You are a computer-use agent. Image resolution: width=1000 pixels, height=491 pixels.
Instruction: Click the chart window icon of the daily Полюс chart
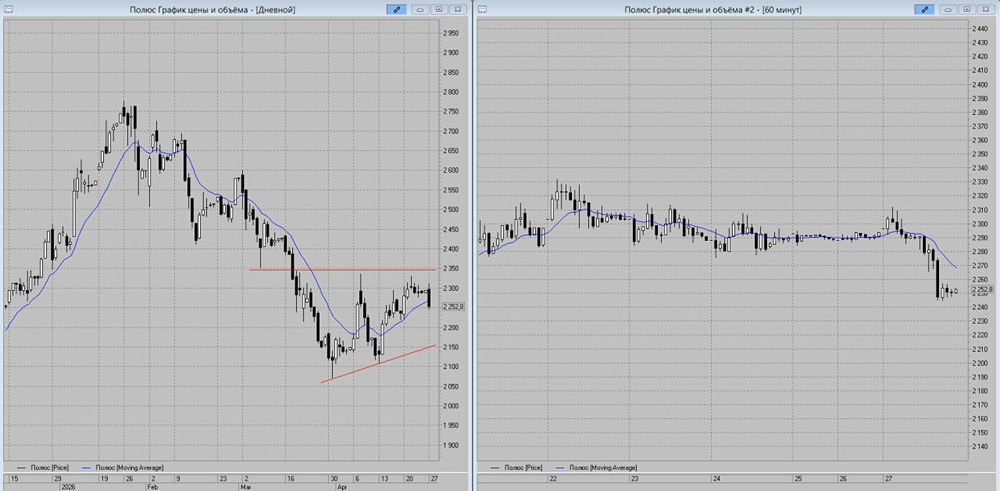tap(8, 10)
